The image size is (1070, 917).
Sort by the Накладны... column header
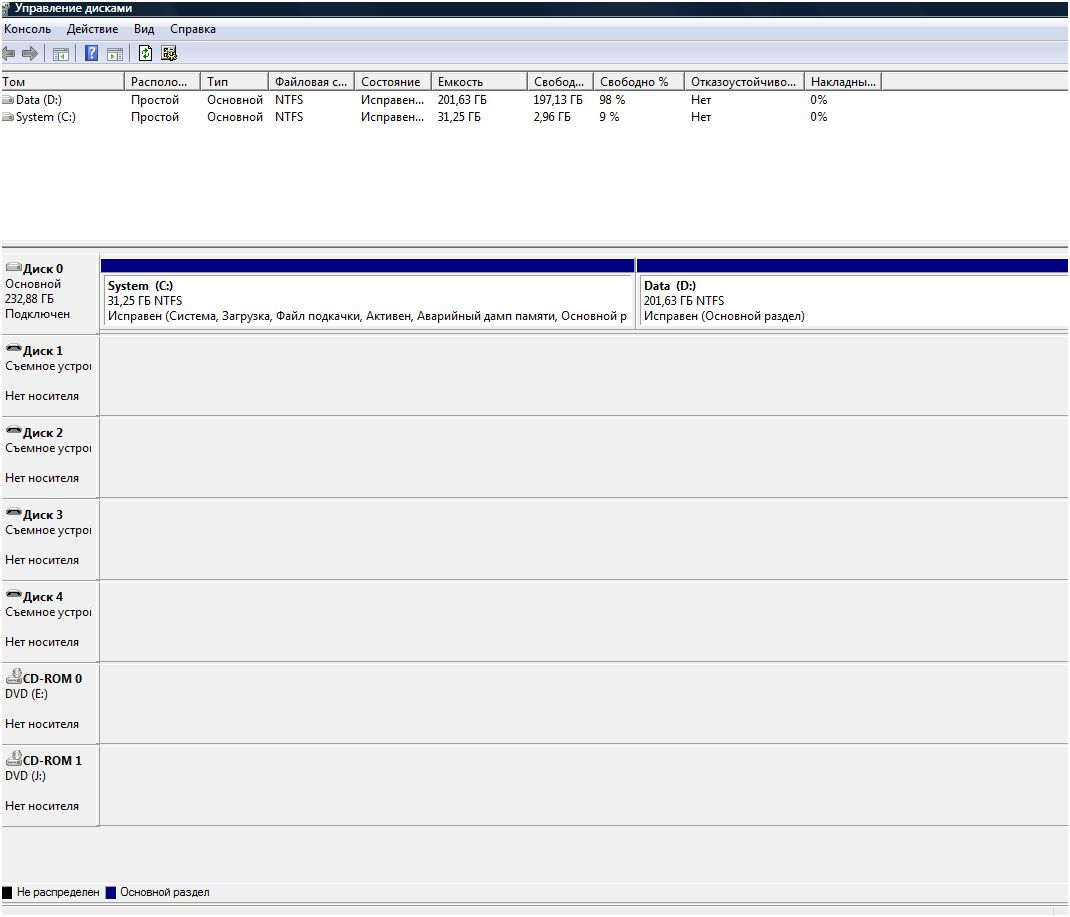(x=843, y=82)
